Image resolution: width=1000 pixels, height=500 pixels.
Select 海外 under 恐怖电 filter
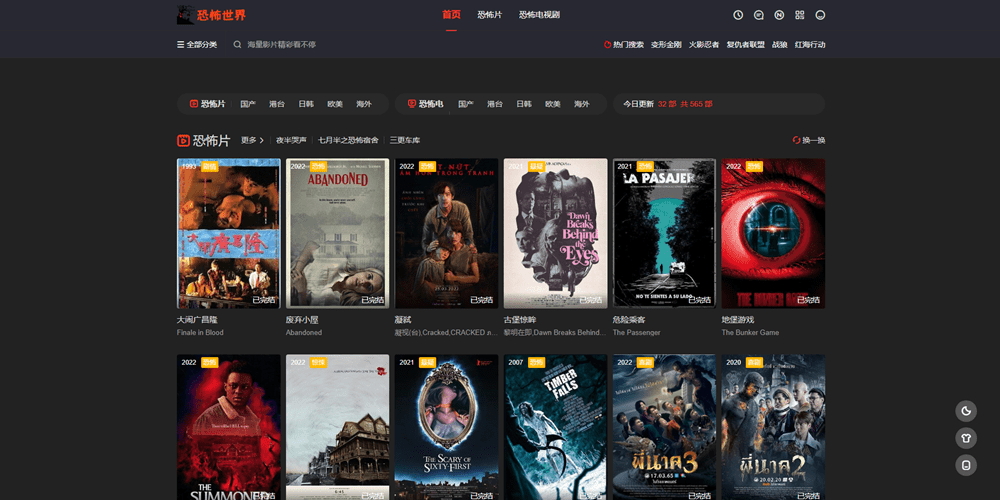tap(582, 104)
